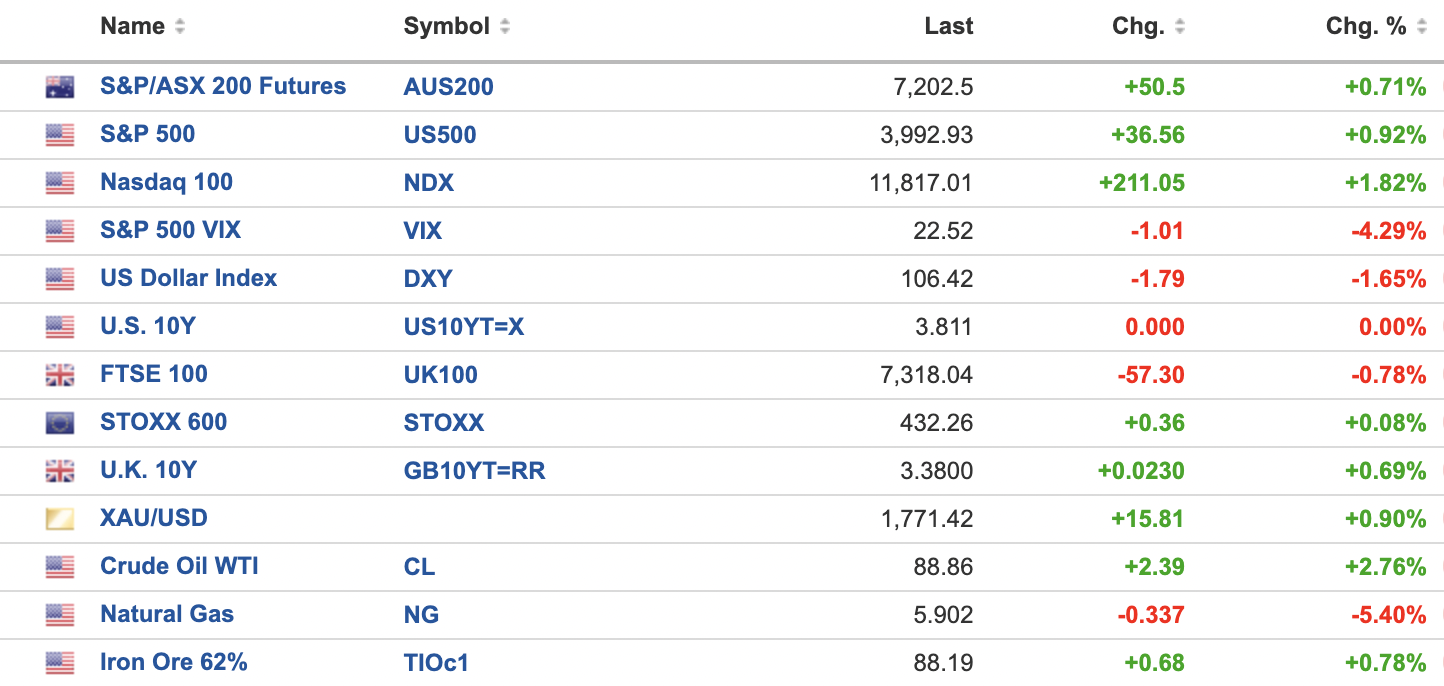Sort the table by the Name column arrows
The image size is (1444, 686).
pyautogui.click(x=180, y=27)
